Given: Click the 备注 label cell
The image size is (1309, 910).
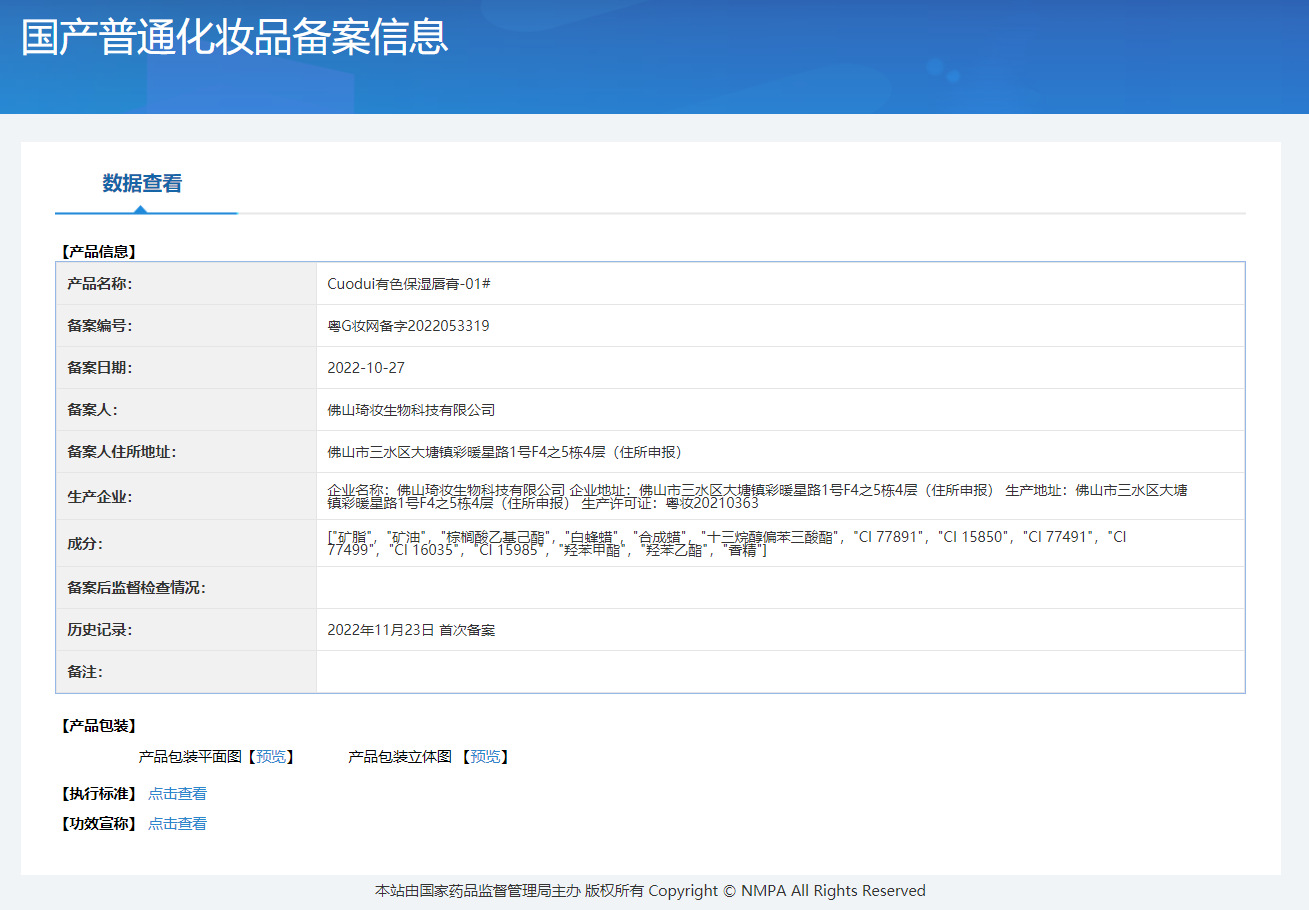Looking at the screenshot, I should point(186,672).
